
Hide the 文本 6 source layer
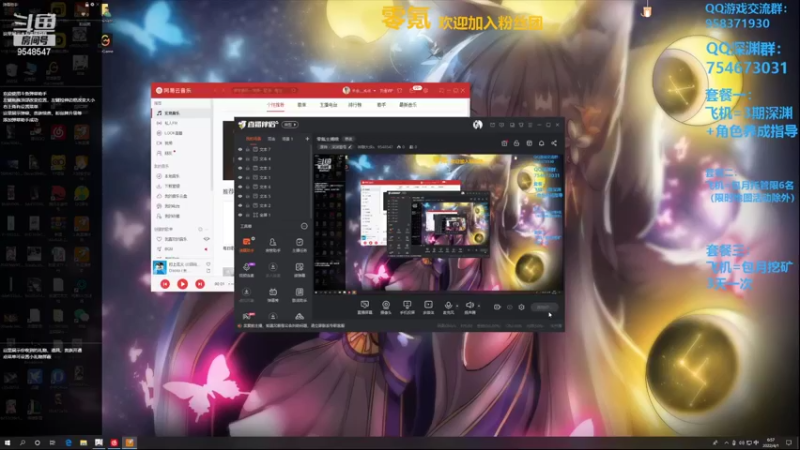(240, 187)
